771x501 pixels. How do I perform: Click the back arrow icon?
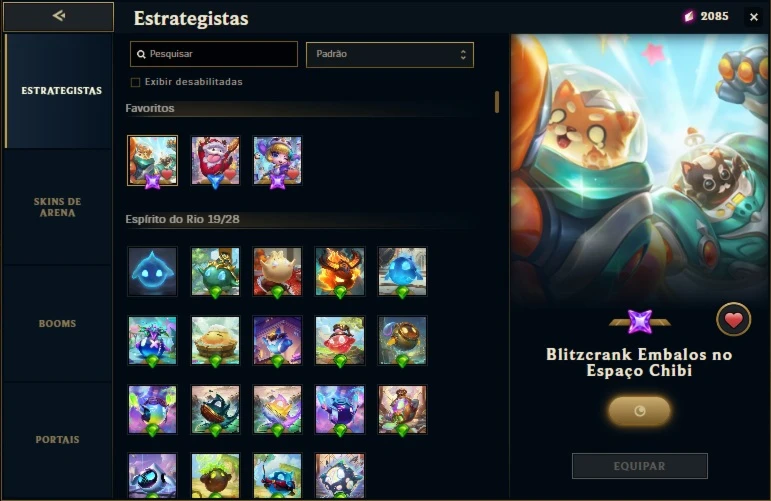pyautogui.click(x=59, y=16)
